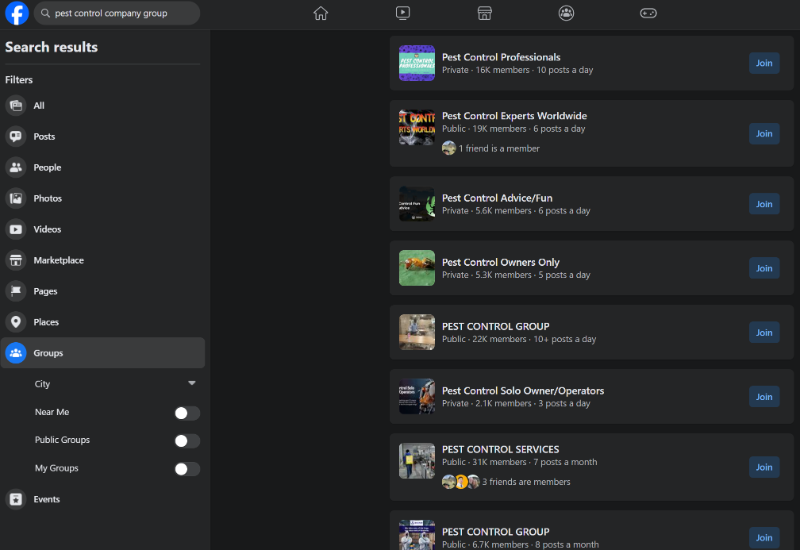Image resolution: width=800 pixels, height=550 pixels.
Task: Filter results by People
Action: pyautogui.click(x=47, y=167)
